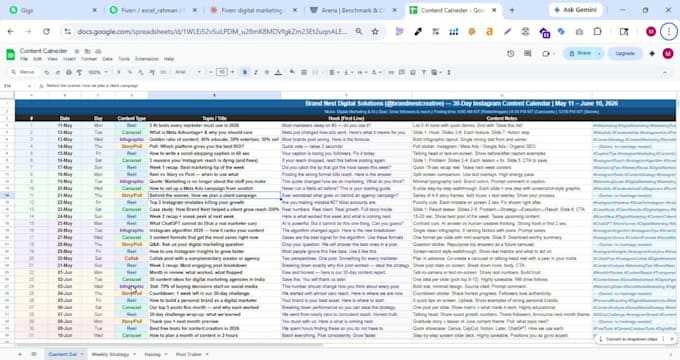This screenshot has height=360, width=680.
Task: Create a filter from toolbar
Action: (x=424, y=72)
